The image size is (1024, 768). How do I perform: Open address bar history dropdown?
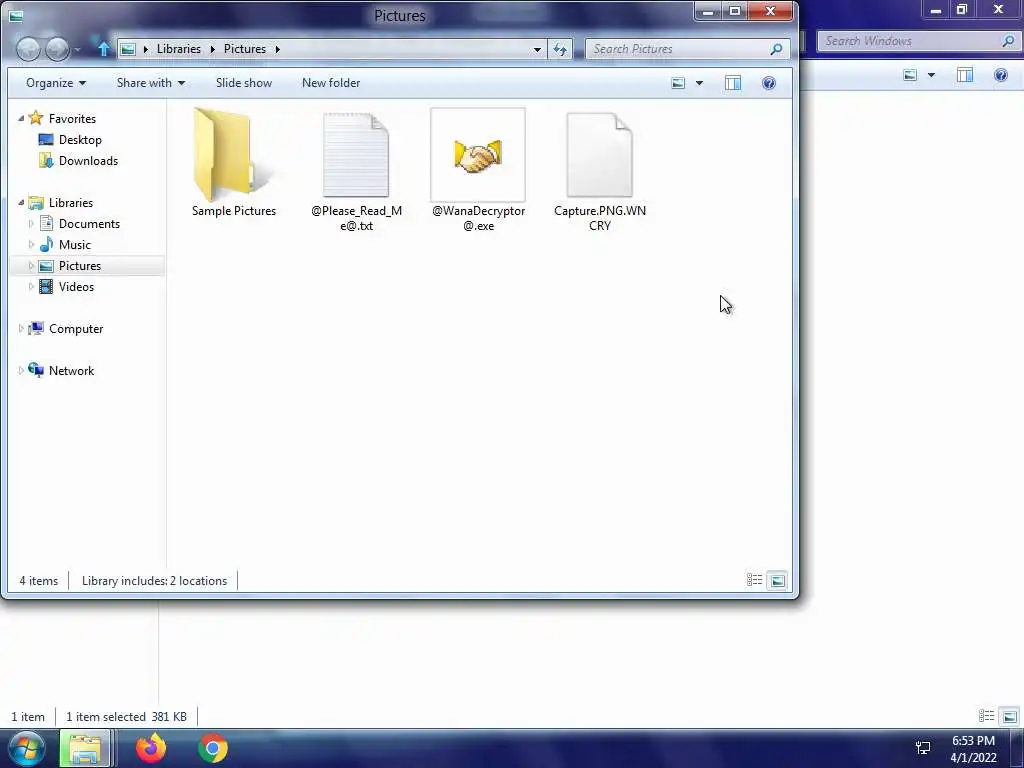point(537,49)
